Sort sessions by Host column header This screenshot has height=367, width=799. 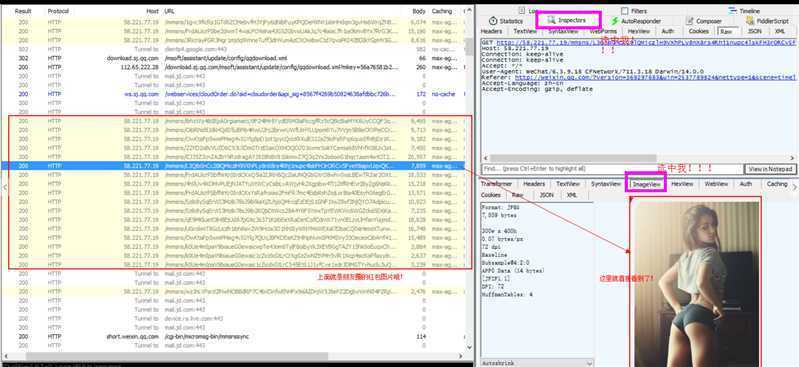pos(152,11)
